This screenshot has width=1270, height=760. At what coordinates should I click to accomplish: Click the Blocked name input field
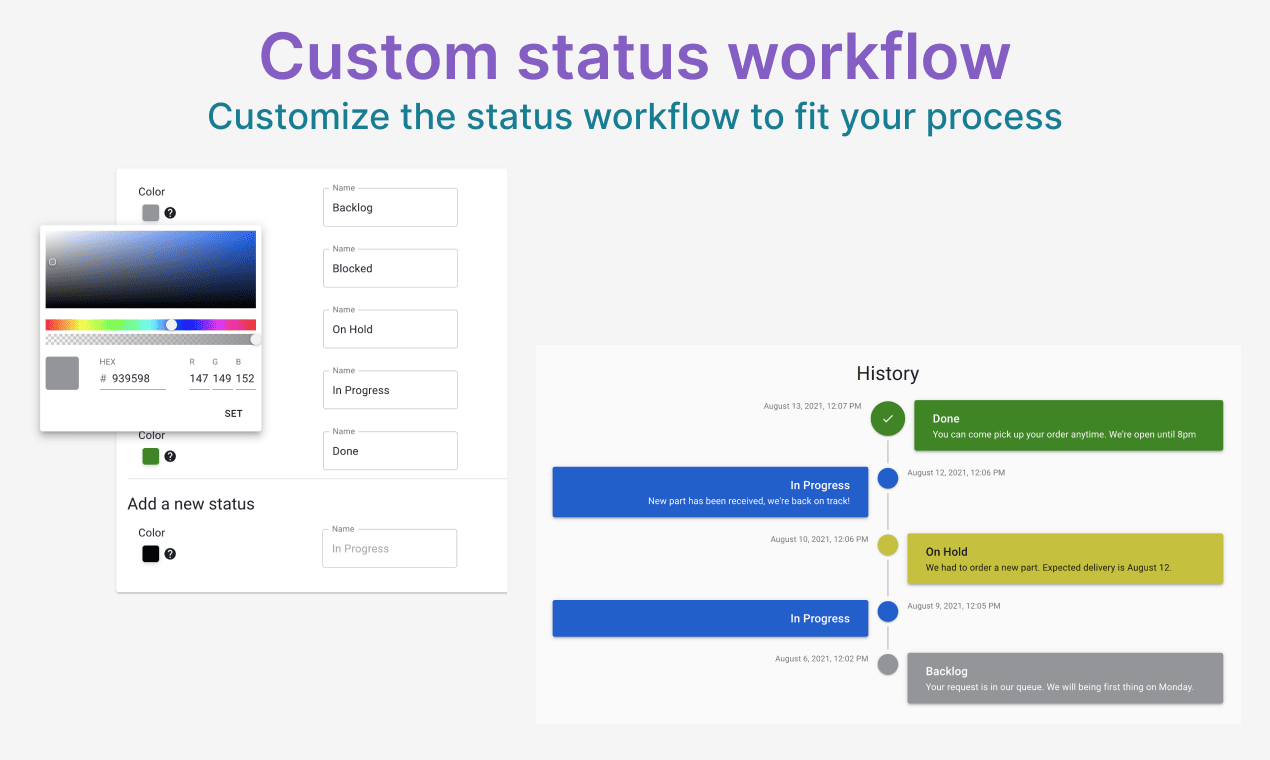click(x=390, y=268)
